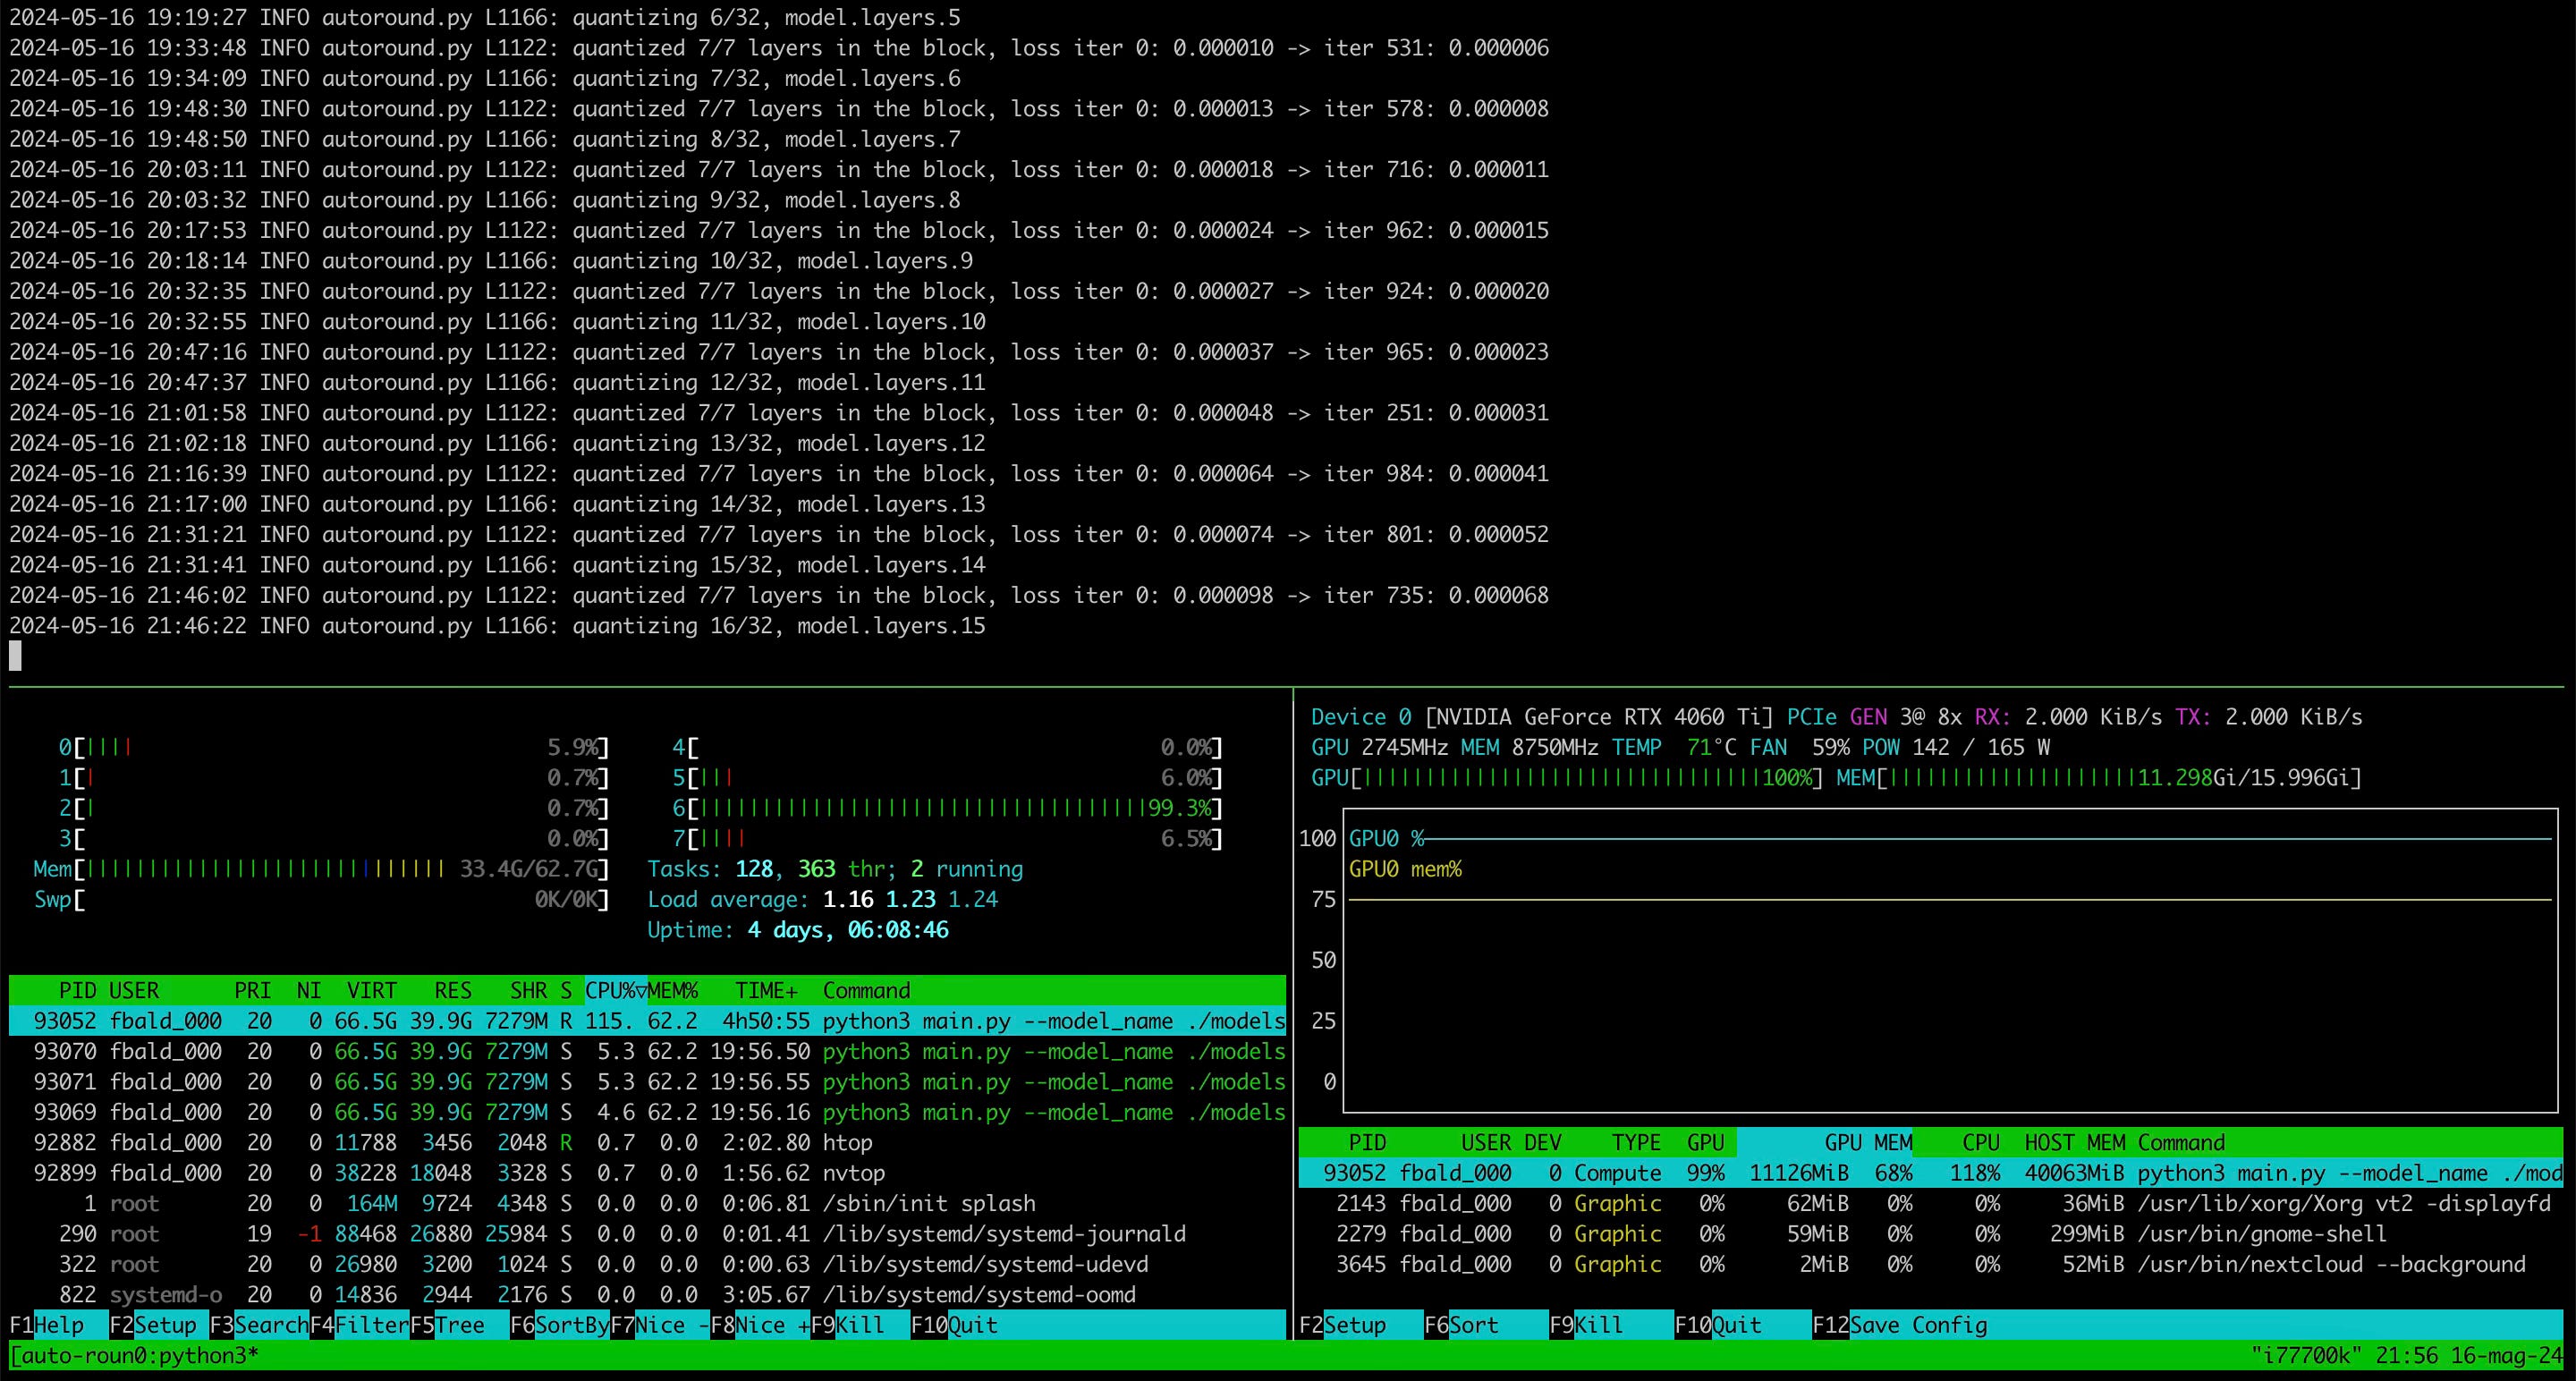Open htop F2 Setup
The height and width of the screenshot is (1381, 2576).
(153, 1325)
